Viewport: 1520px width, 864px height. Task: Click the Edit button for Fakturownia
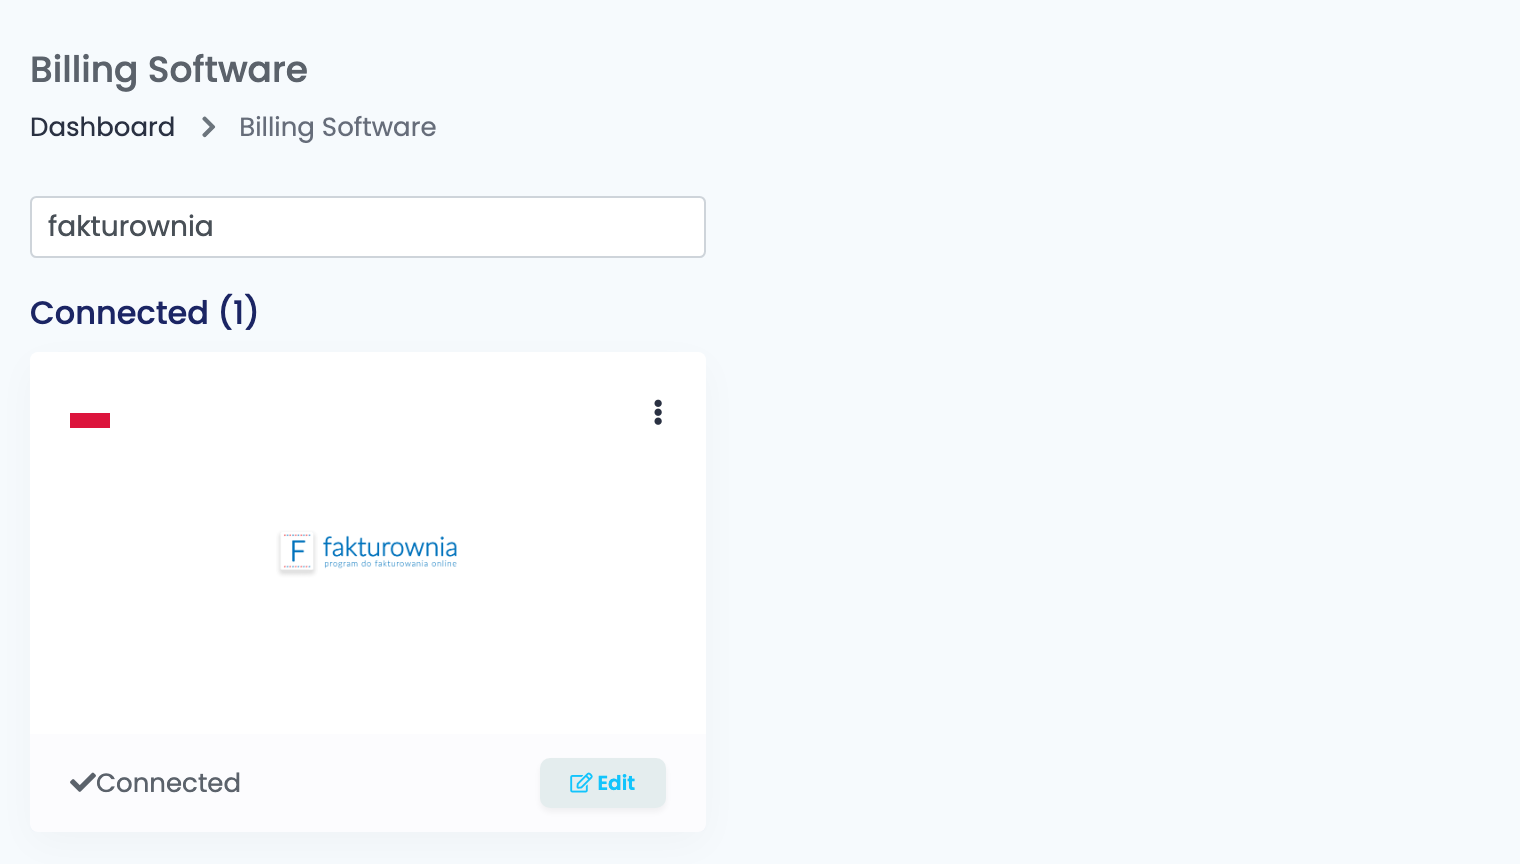click(603, 783)
